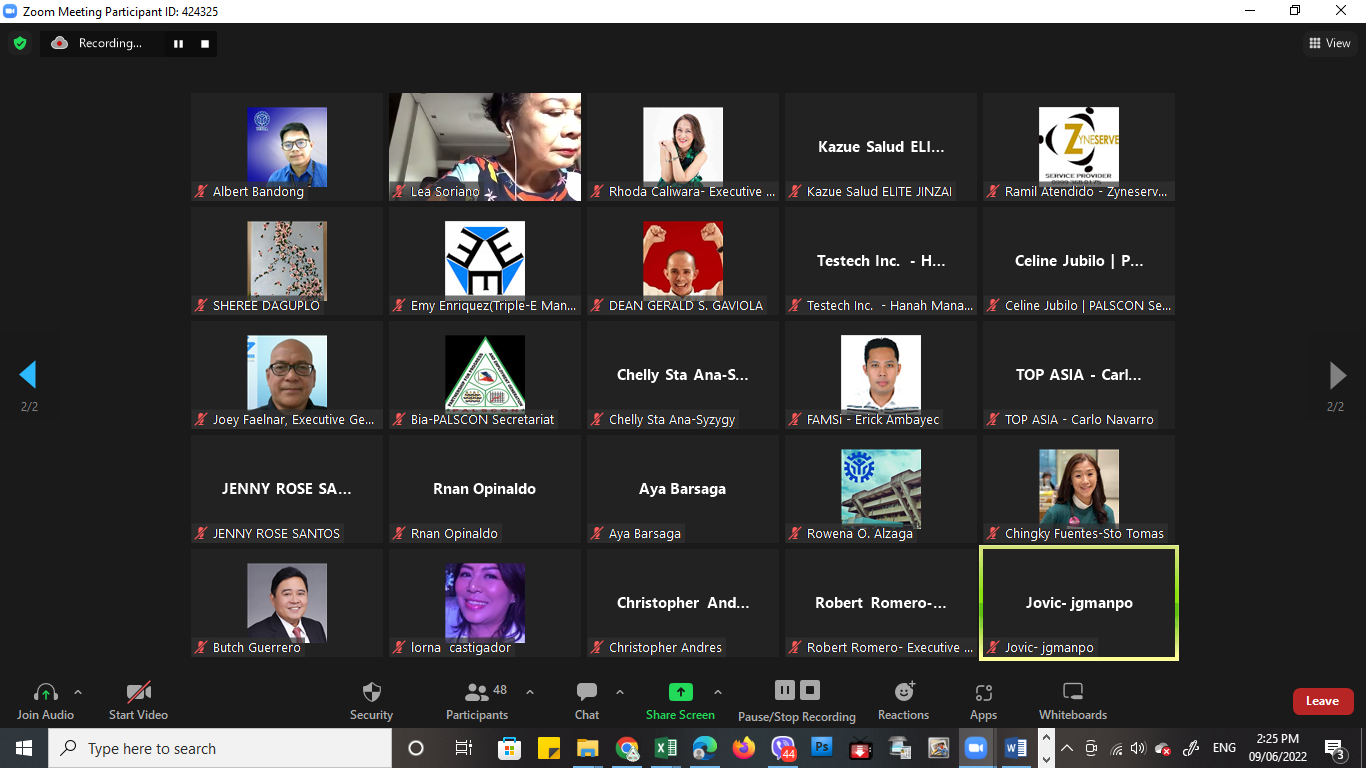The image size is (1366, 768).
Task: Open Whiteboards
Action: tap(1073, 701)
